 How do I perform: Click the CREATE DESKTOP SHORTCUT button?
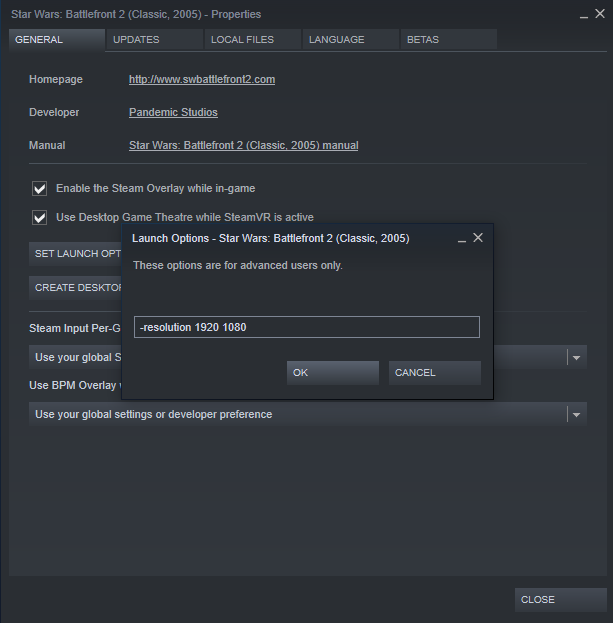click(75, 288)
